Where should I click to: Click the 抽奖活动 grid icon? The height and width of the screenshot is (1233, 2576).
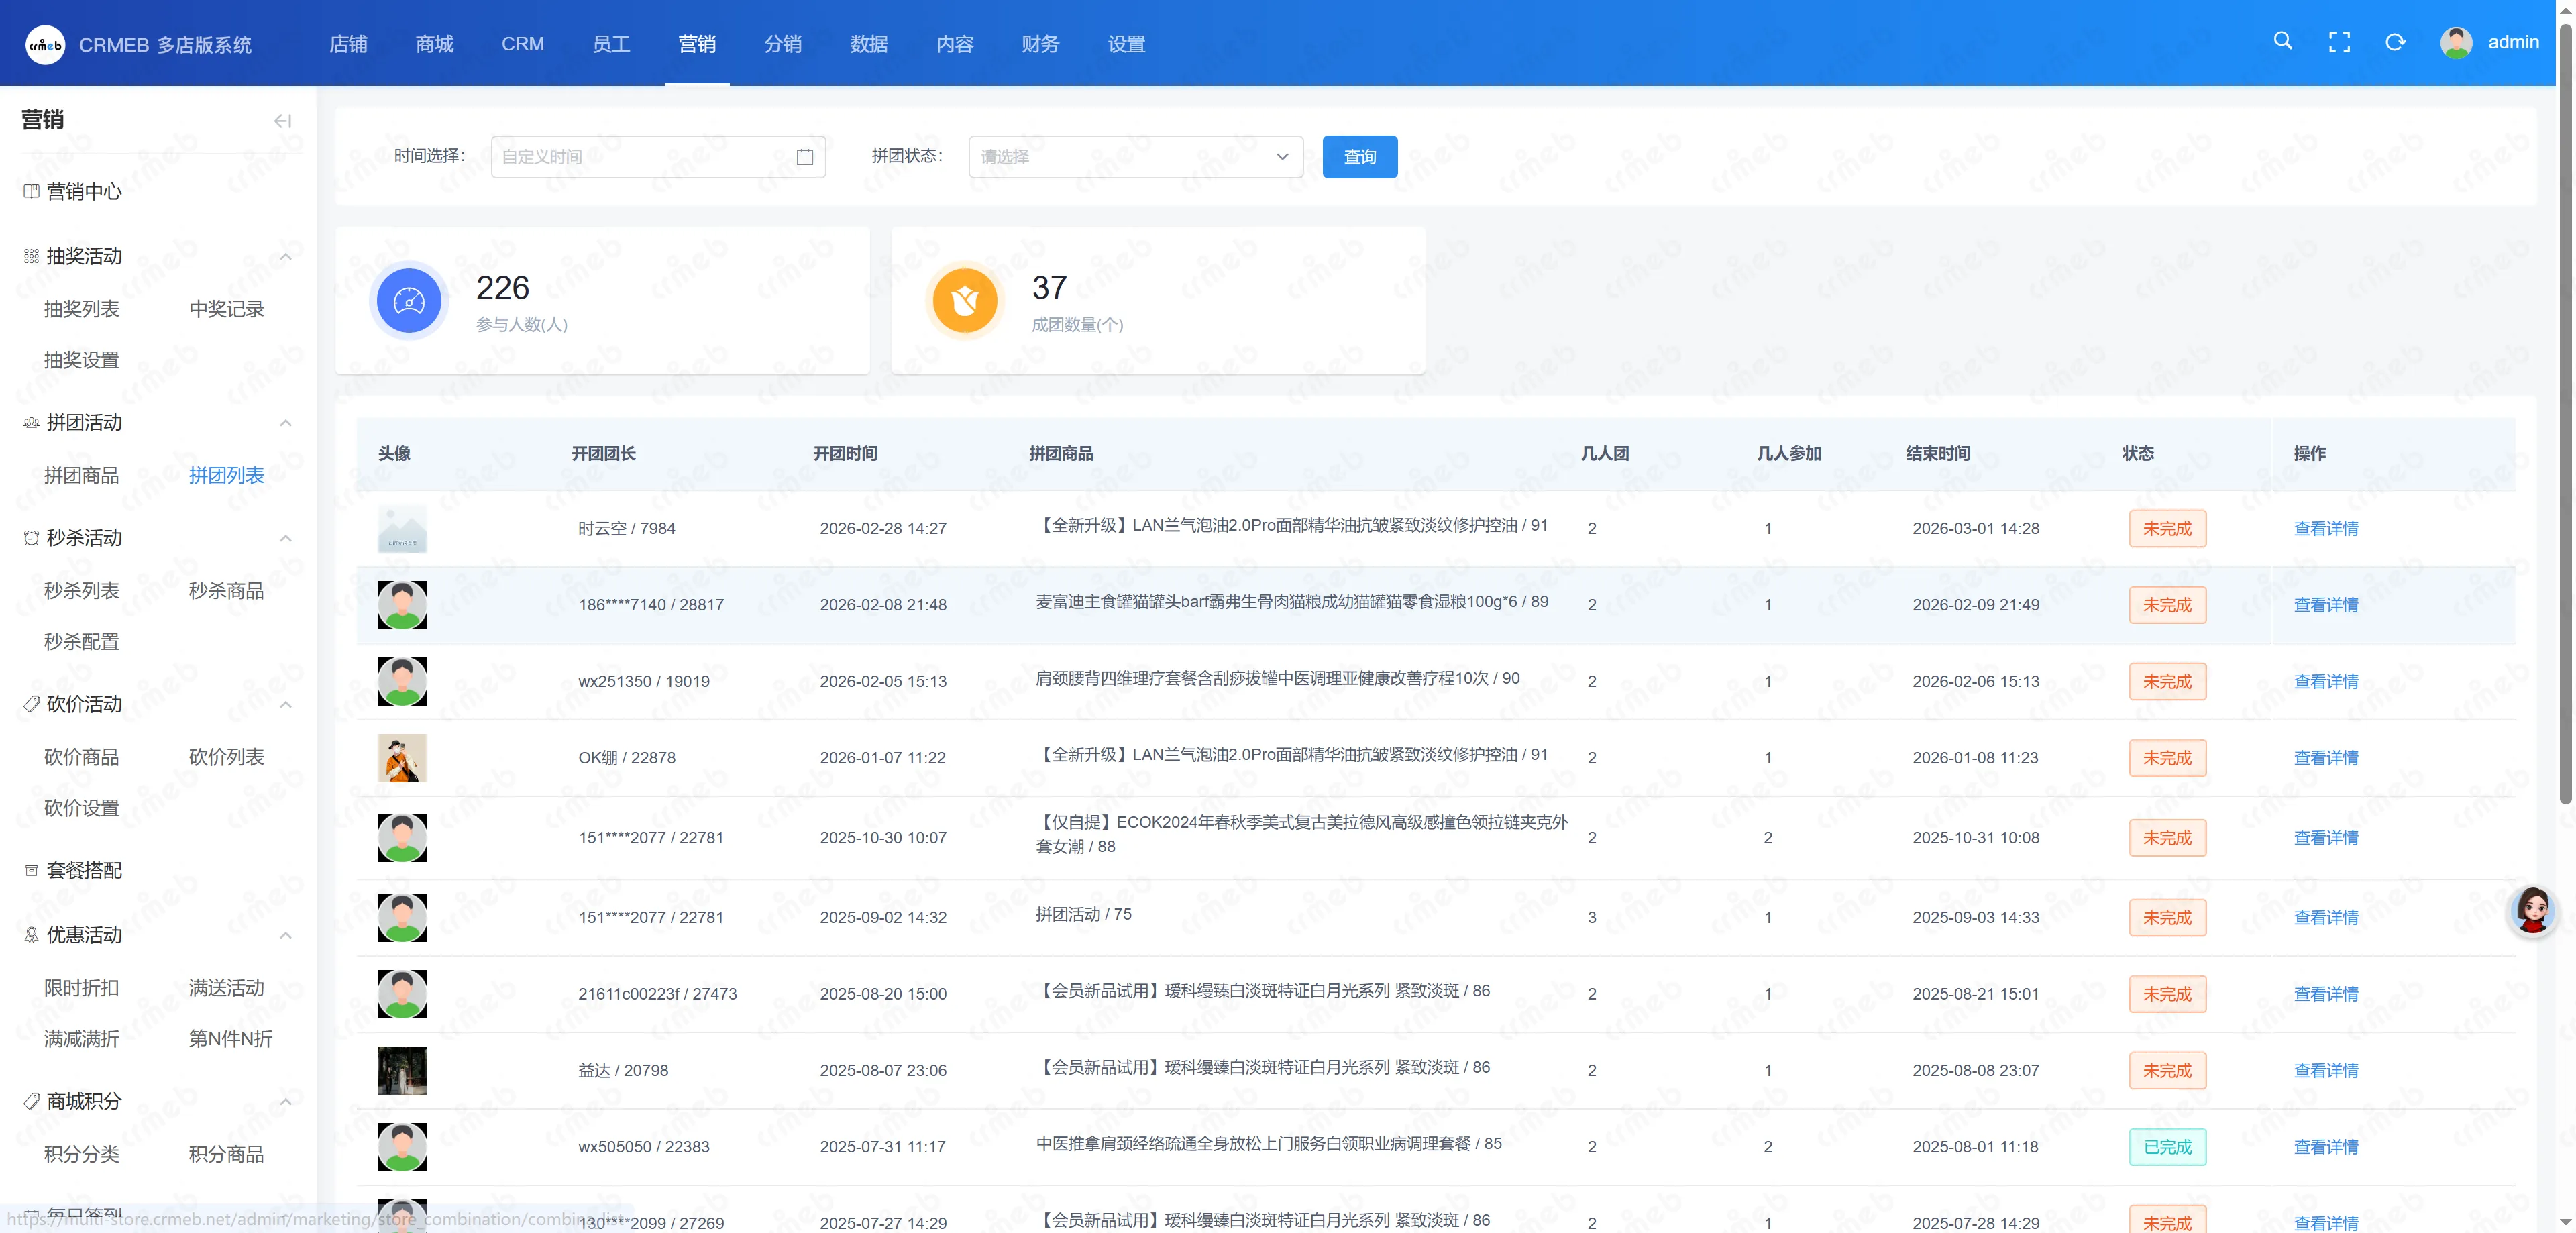point(32,256)
